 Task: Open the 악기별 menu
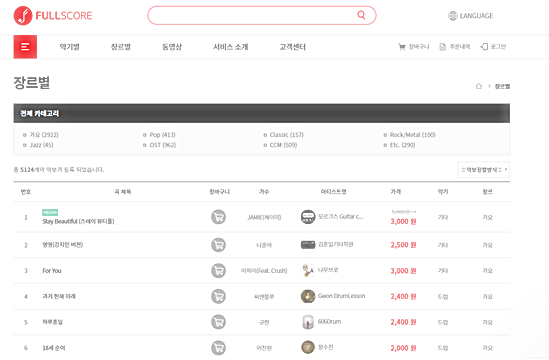[x=70, y=47]
